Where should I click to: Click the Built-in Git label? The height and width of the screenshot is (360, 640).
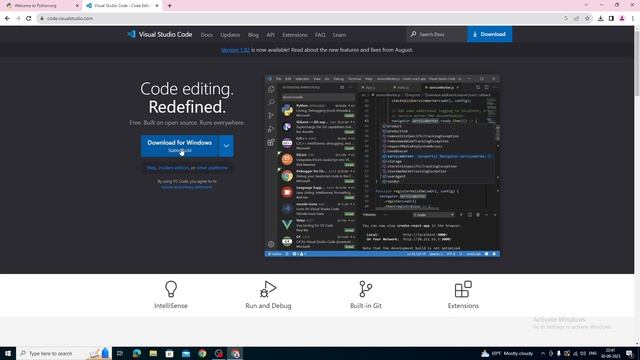tap(366, 306)
